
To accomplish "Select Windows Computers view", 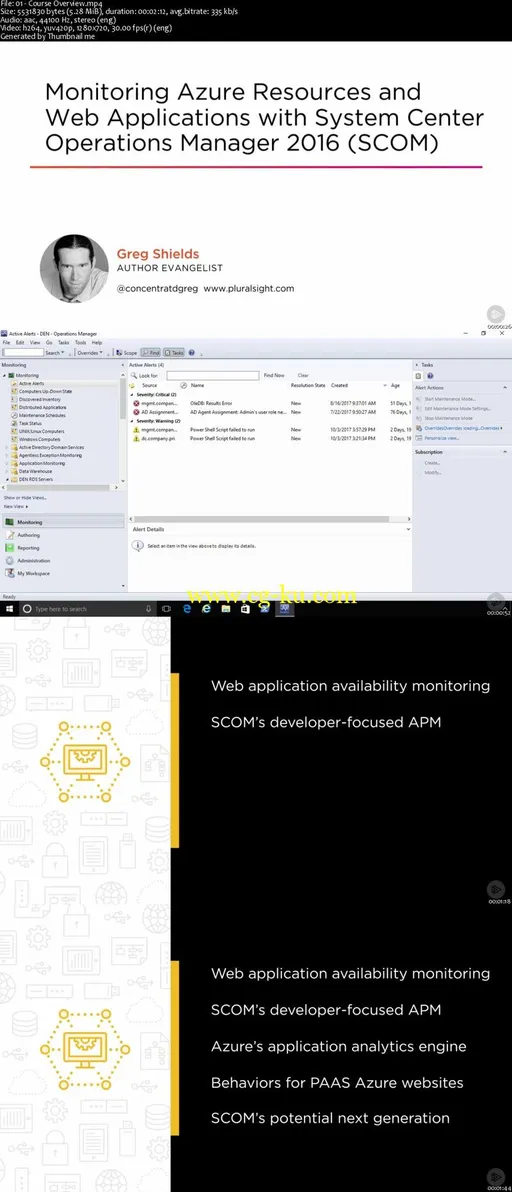I will [40, 439].
